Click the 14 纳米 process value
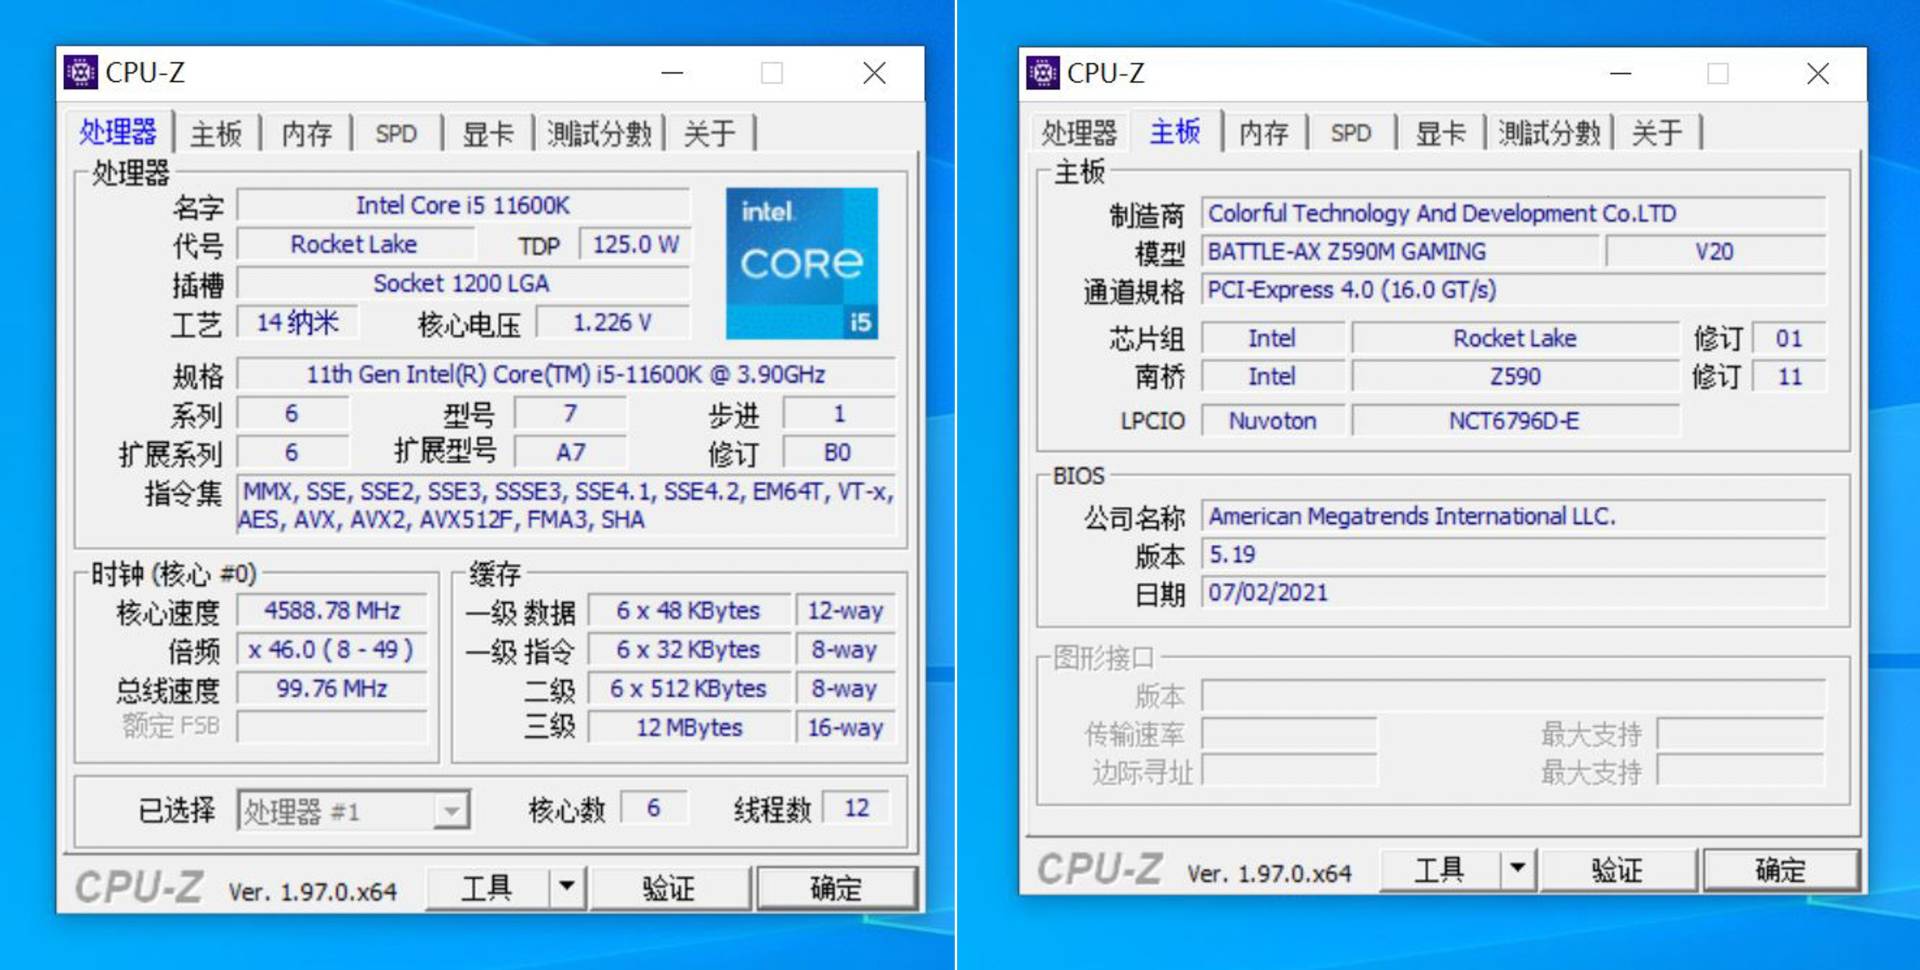Image resolution: width=1920 pixels, height=970 pixels. click(x=298, y=322)
